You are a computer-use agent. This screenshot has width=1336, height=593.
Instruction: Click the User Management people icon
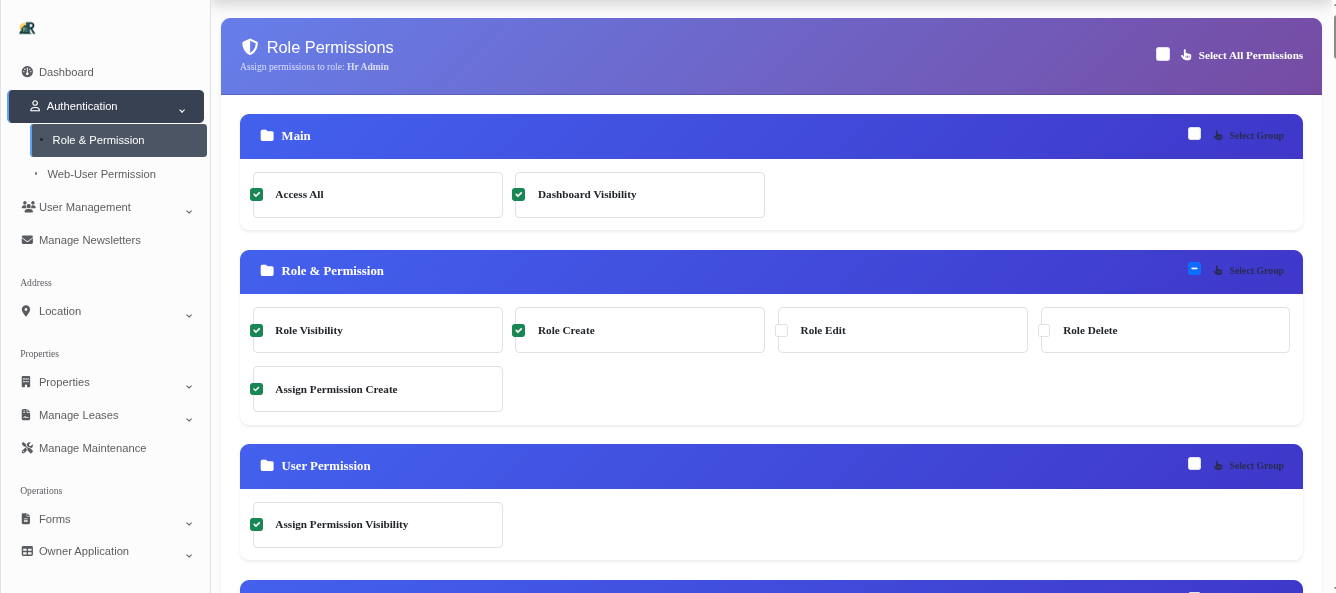point(28,207)
